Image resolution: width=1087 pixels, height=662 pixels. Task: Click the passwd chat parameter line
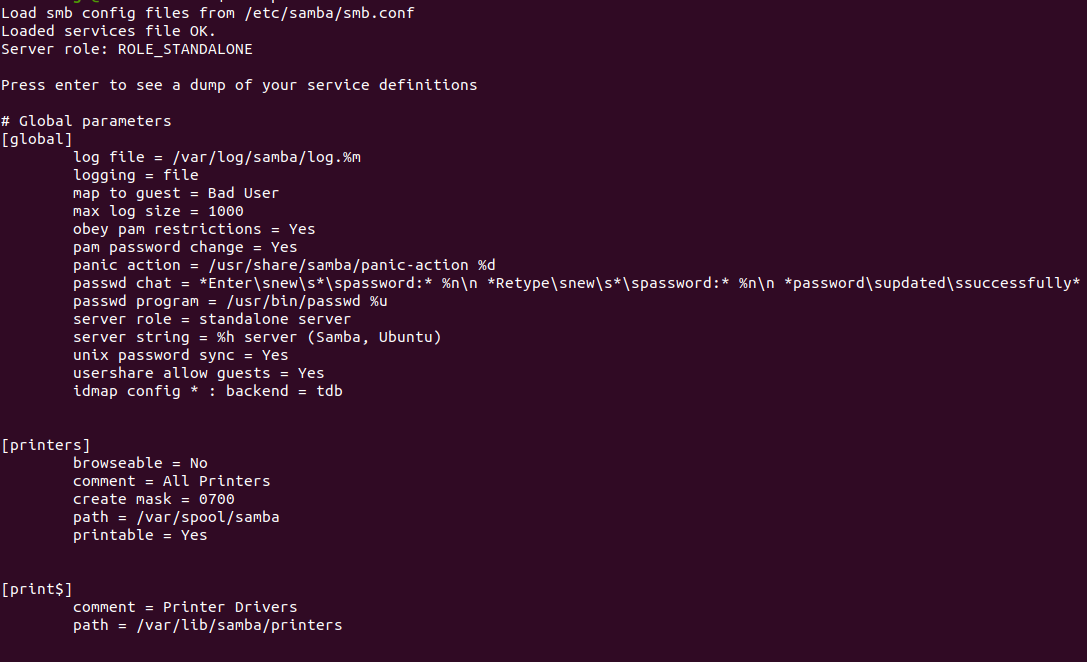[577, 284]
